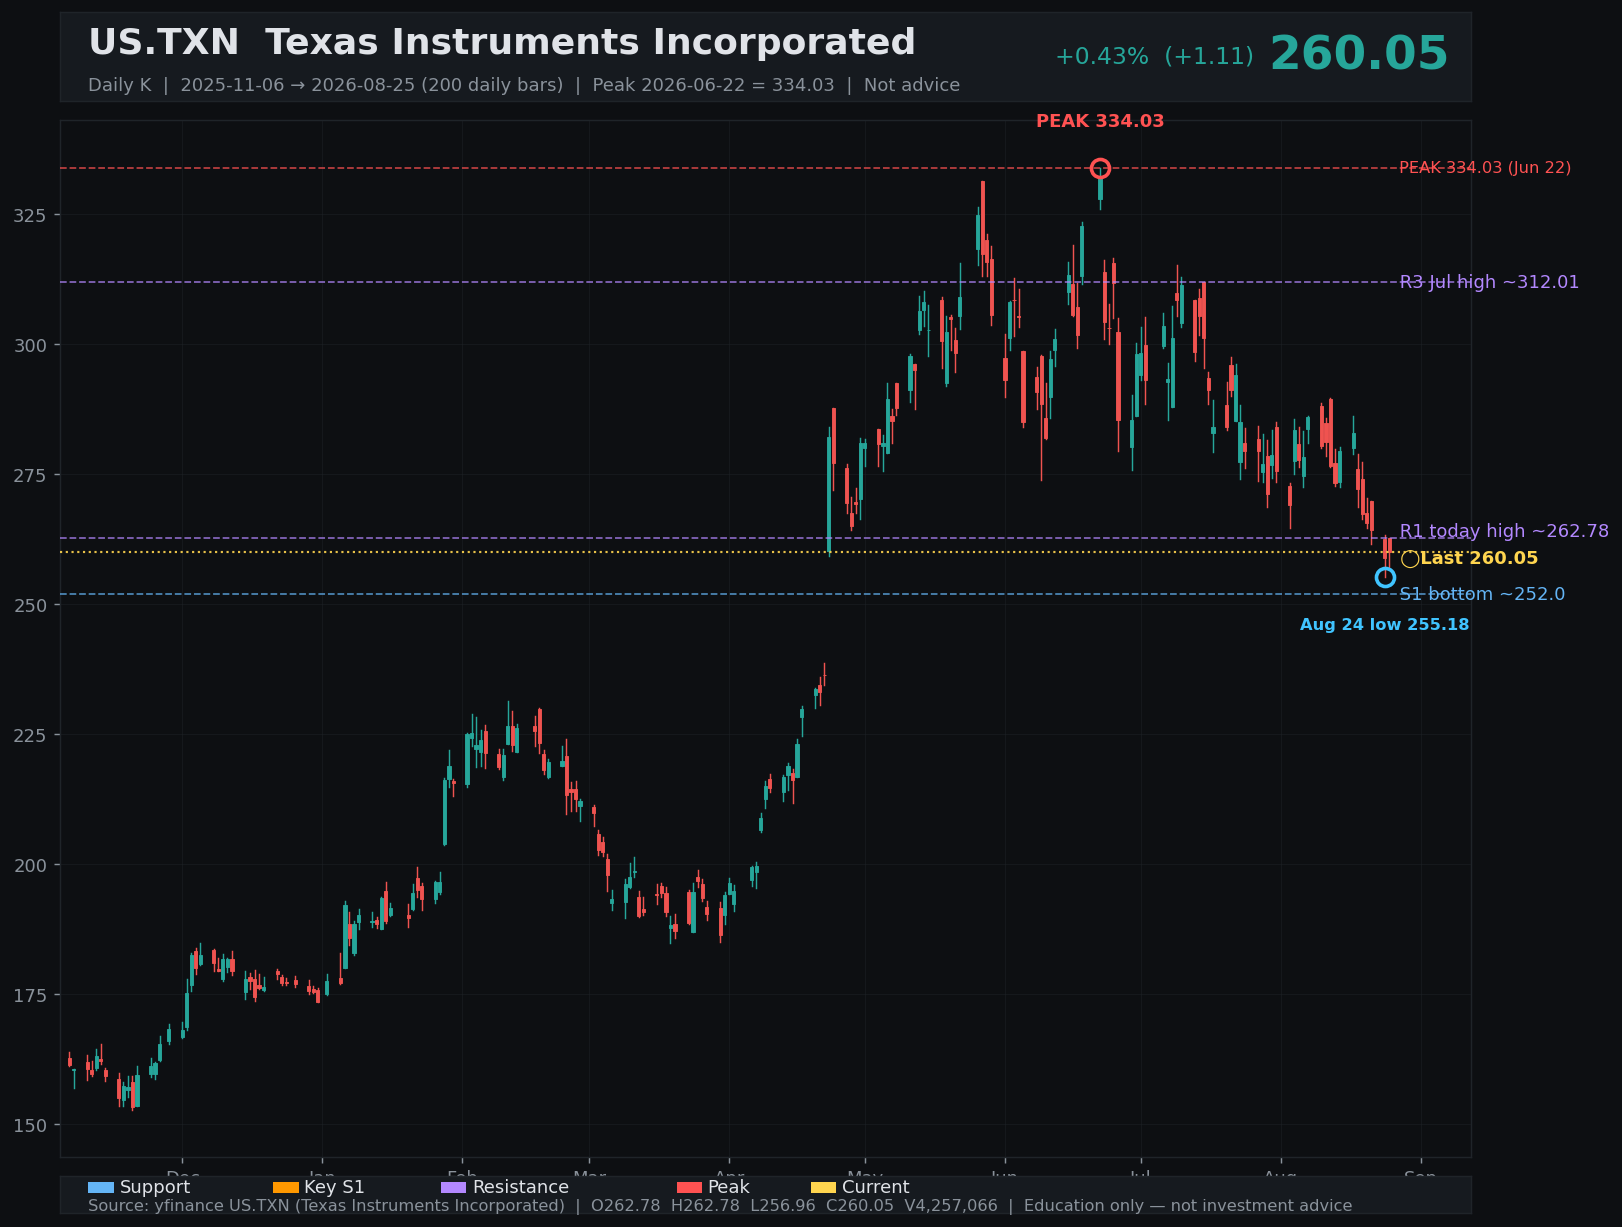Image resolution: width=1622 pixels, height=1227 pixels.
Task: Click the blue circle marker at Aug 24 low
Action: [1385, 577]
